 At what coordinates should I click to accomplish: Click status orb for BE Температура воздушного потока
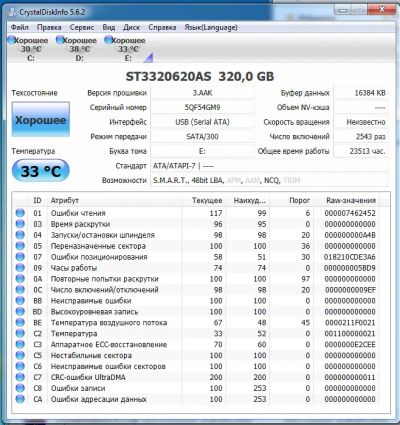tap(20, 323)
